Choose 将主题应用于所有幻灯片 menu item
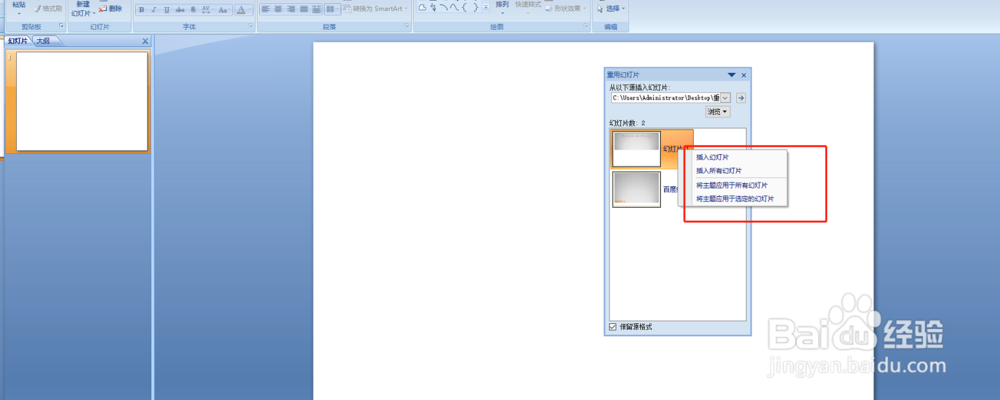 click(x=733, y=185)
